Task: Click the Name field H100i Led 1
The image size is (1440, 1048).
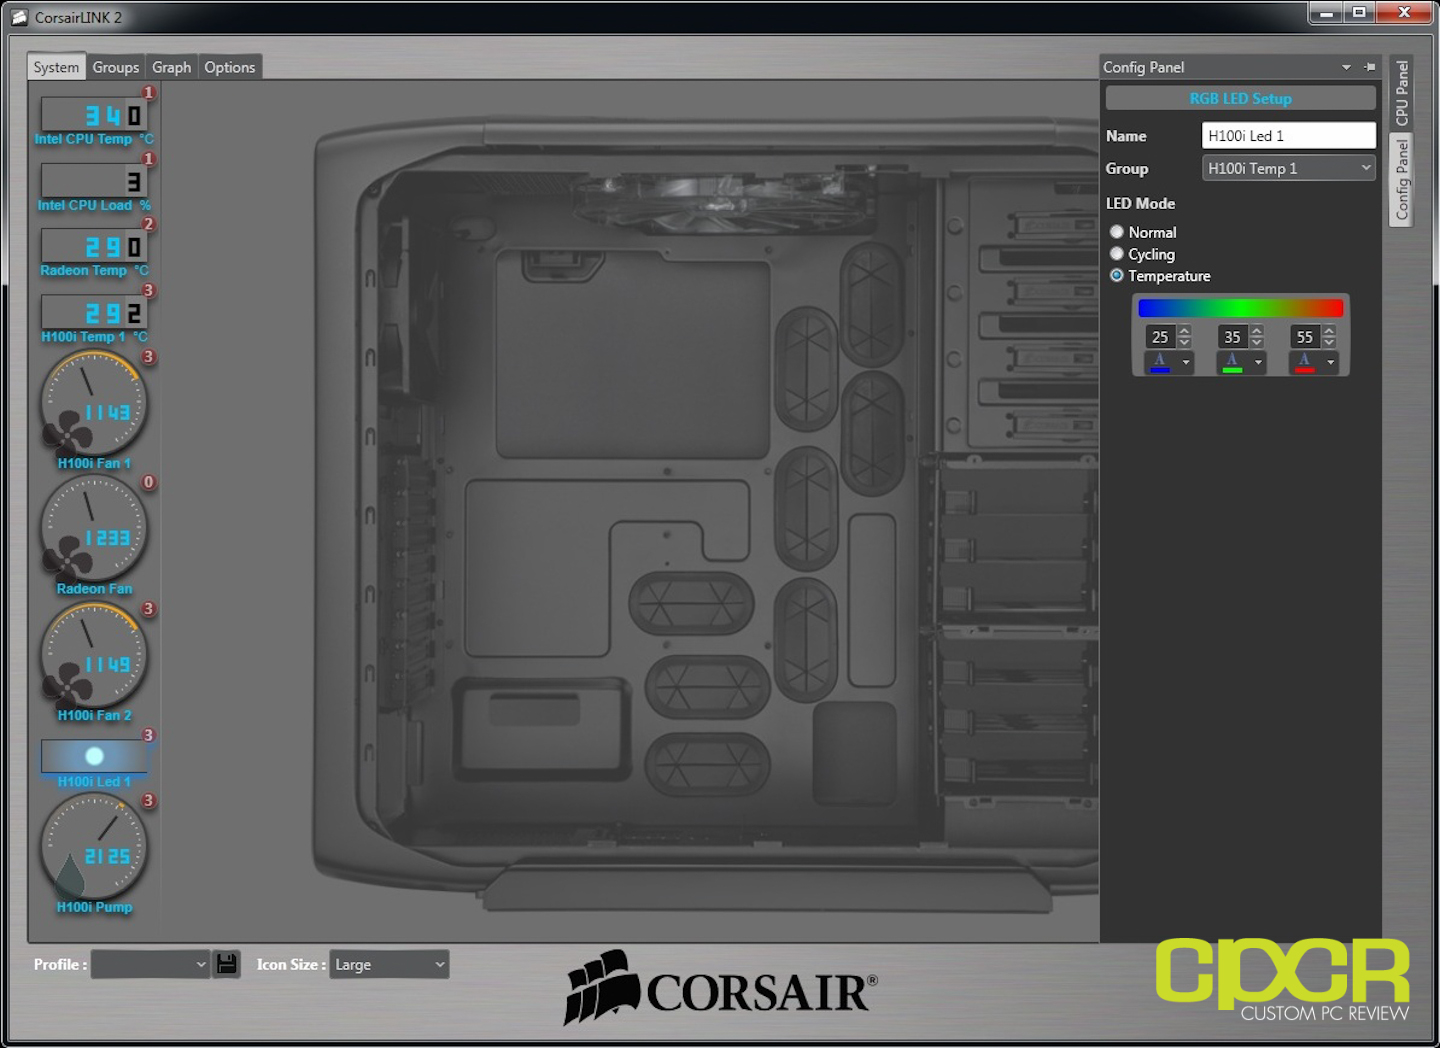Action: (1288, 135)
